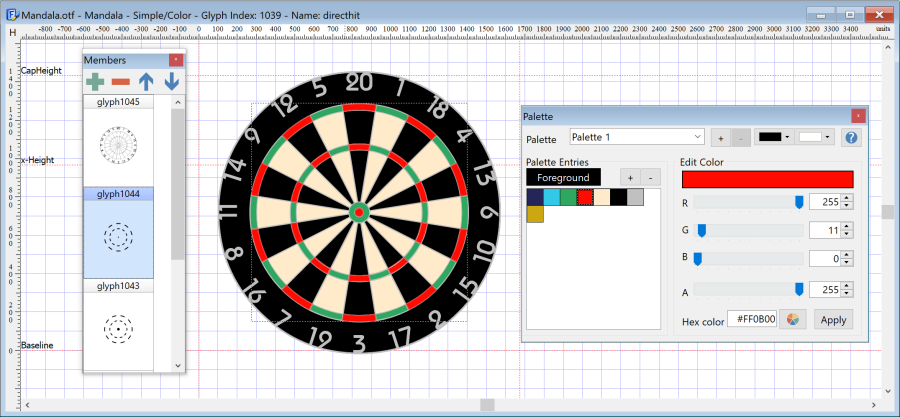Click the green plus add member icon
The height and width of the screenshot is (417, 900).
[95, 81]
